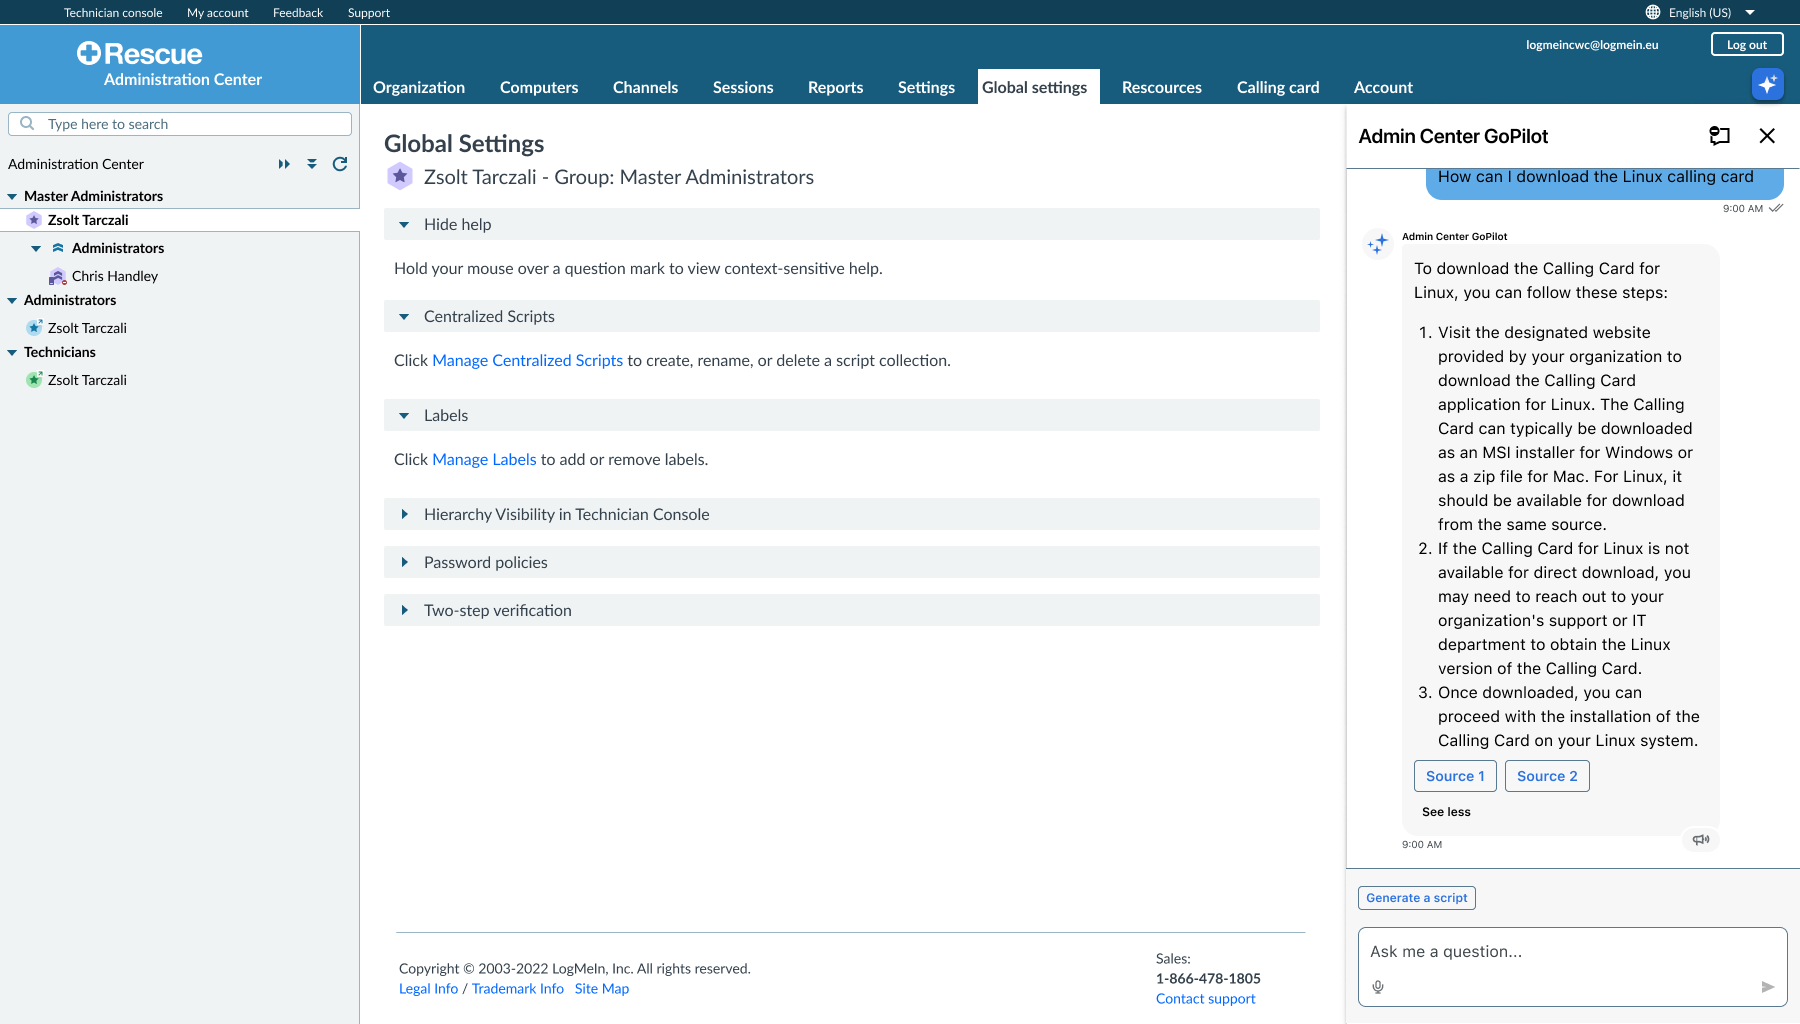The height and width of the screenshot is (1024, 1800).
Task: Click the new chat icon in GoPilot panel
Action: [1719, 136]
